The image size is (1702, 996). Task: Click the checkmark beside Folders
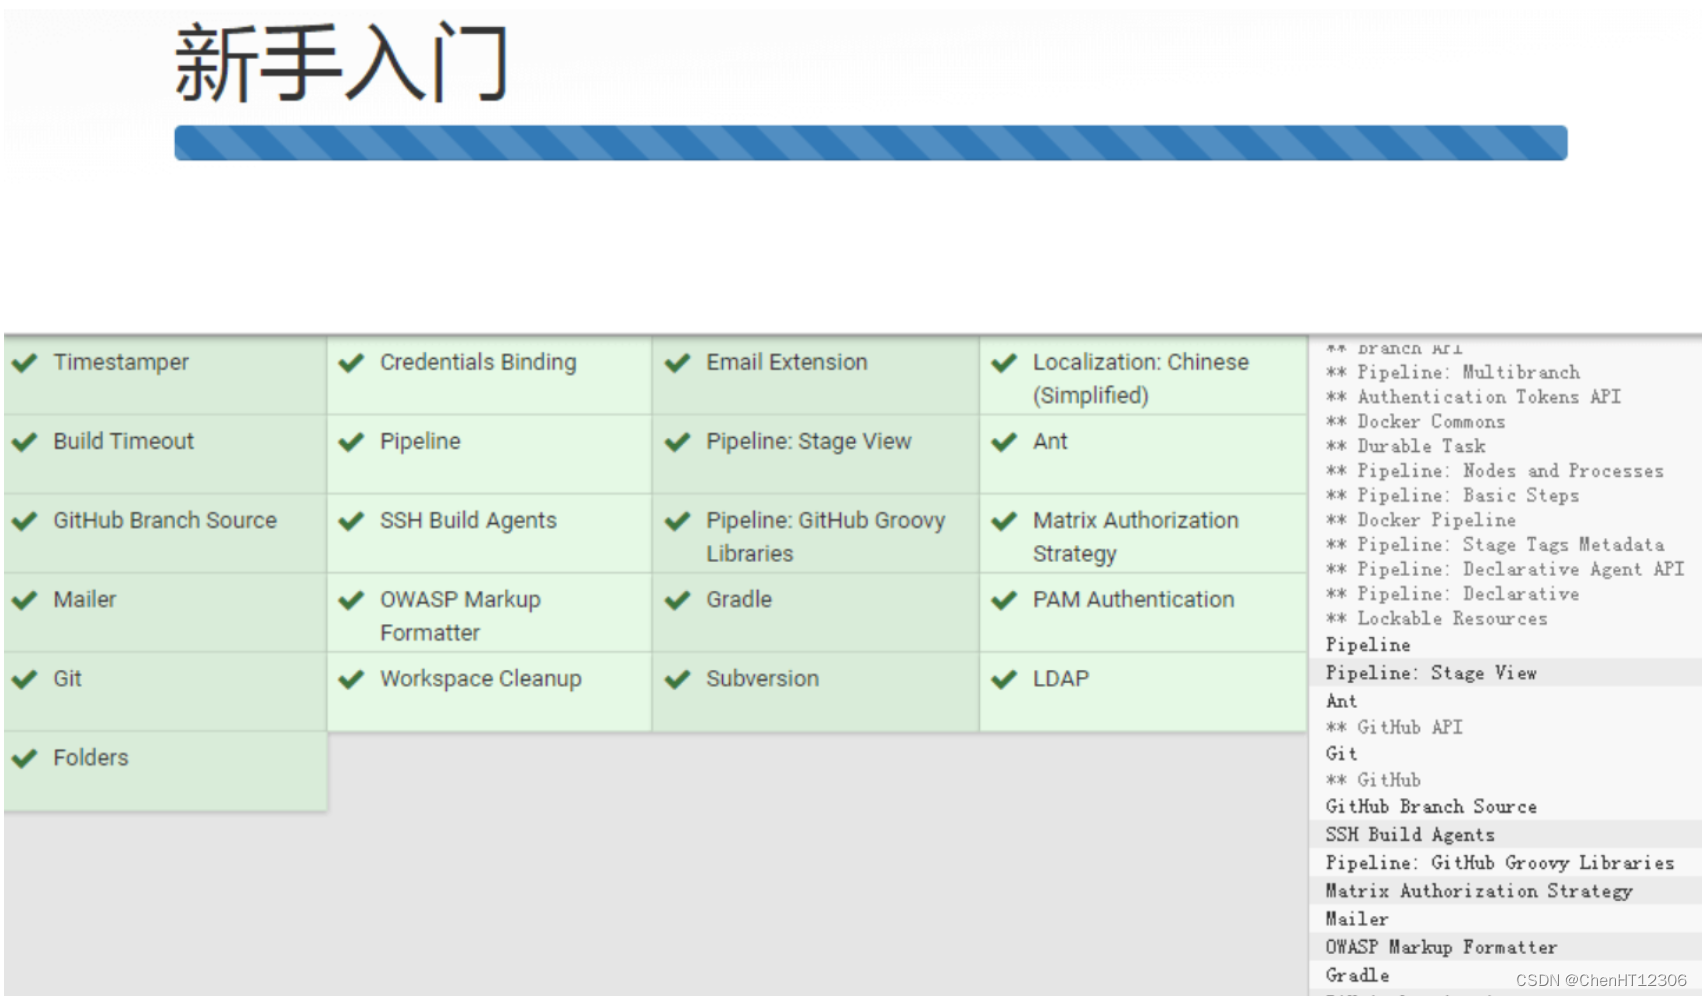tap(25, 758)
